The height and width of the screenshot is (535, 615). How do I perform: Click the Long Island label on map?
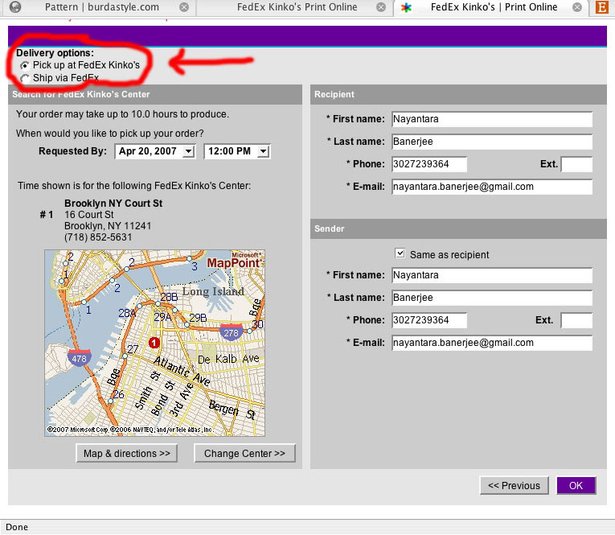coord(213,291)
